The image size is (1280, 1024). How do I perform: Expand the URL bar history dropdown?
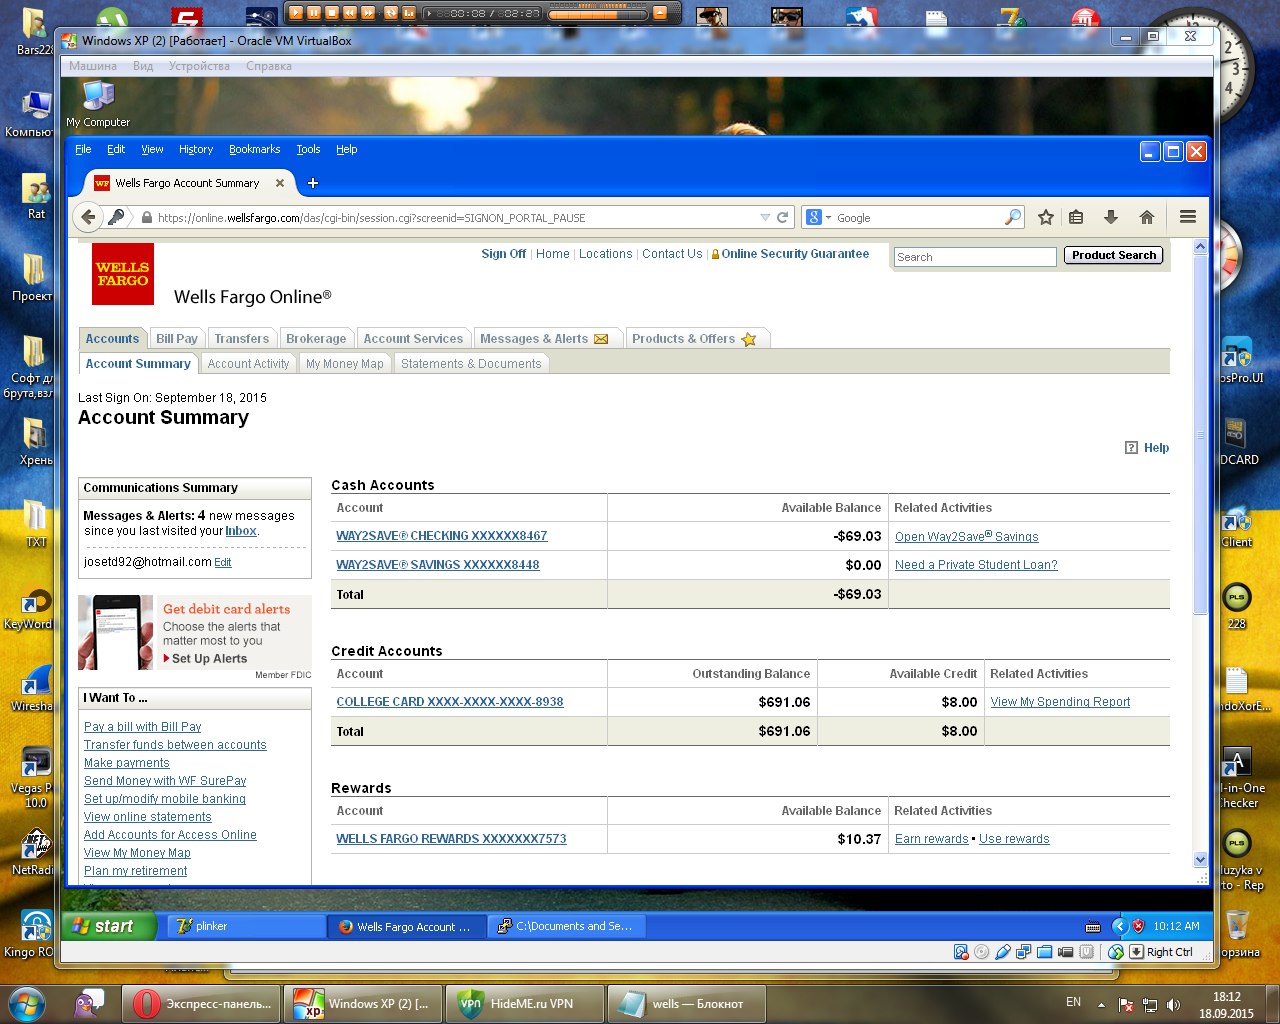765,217
